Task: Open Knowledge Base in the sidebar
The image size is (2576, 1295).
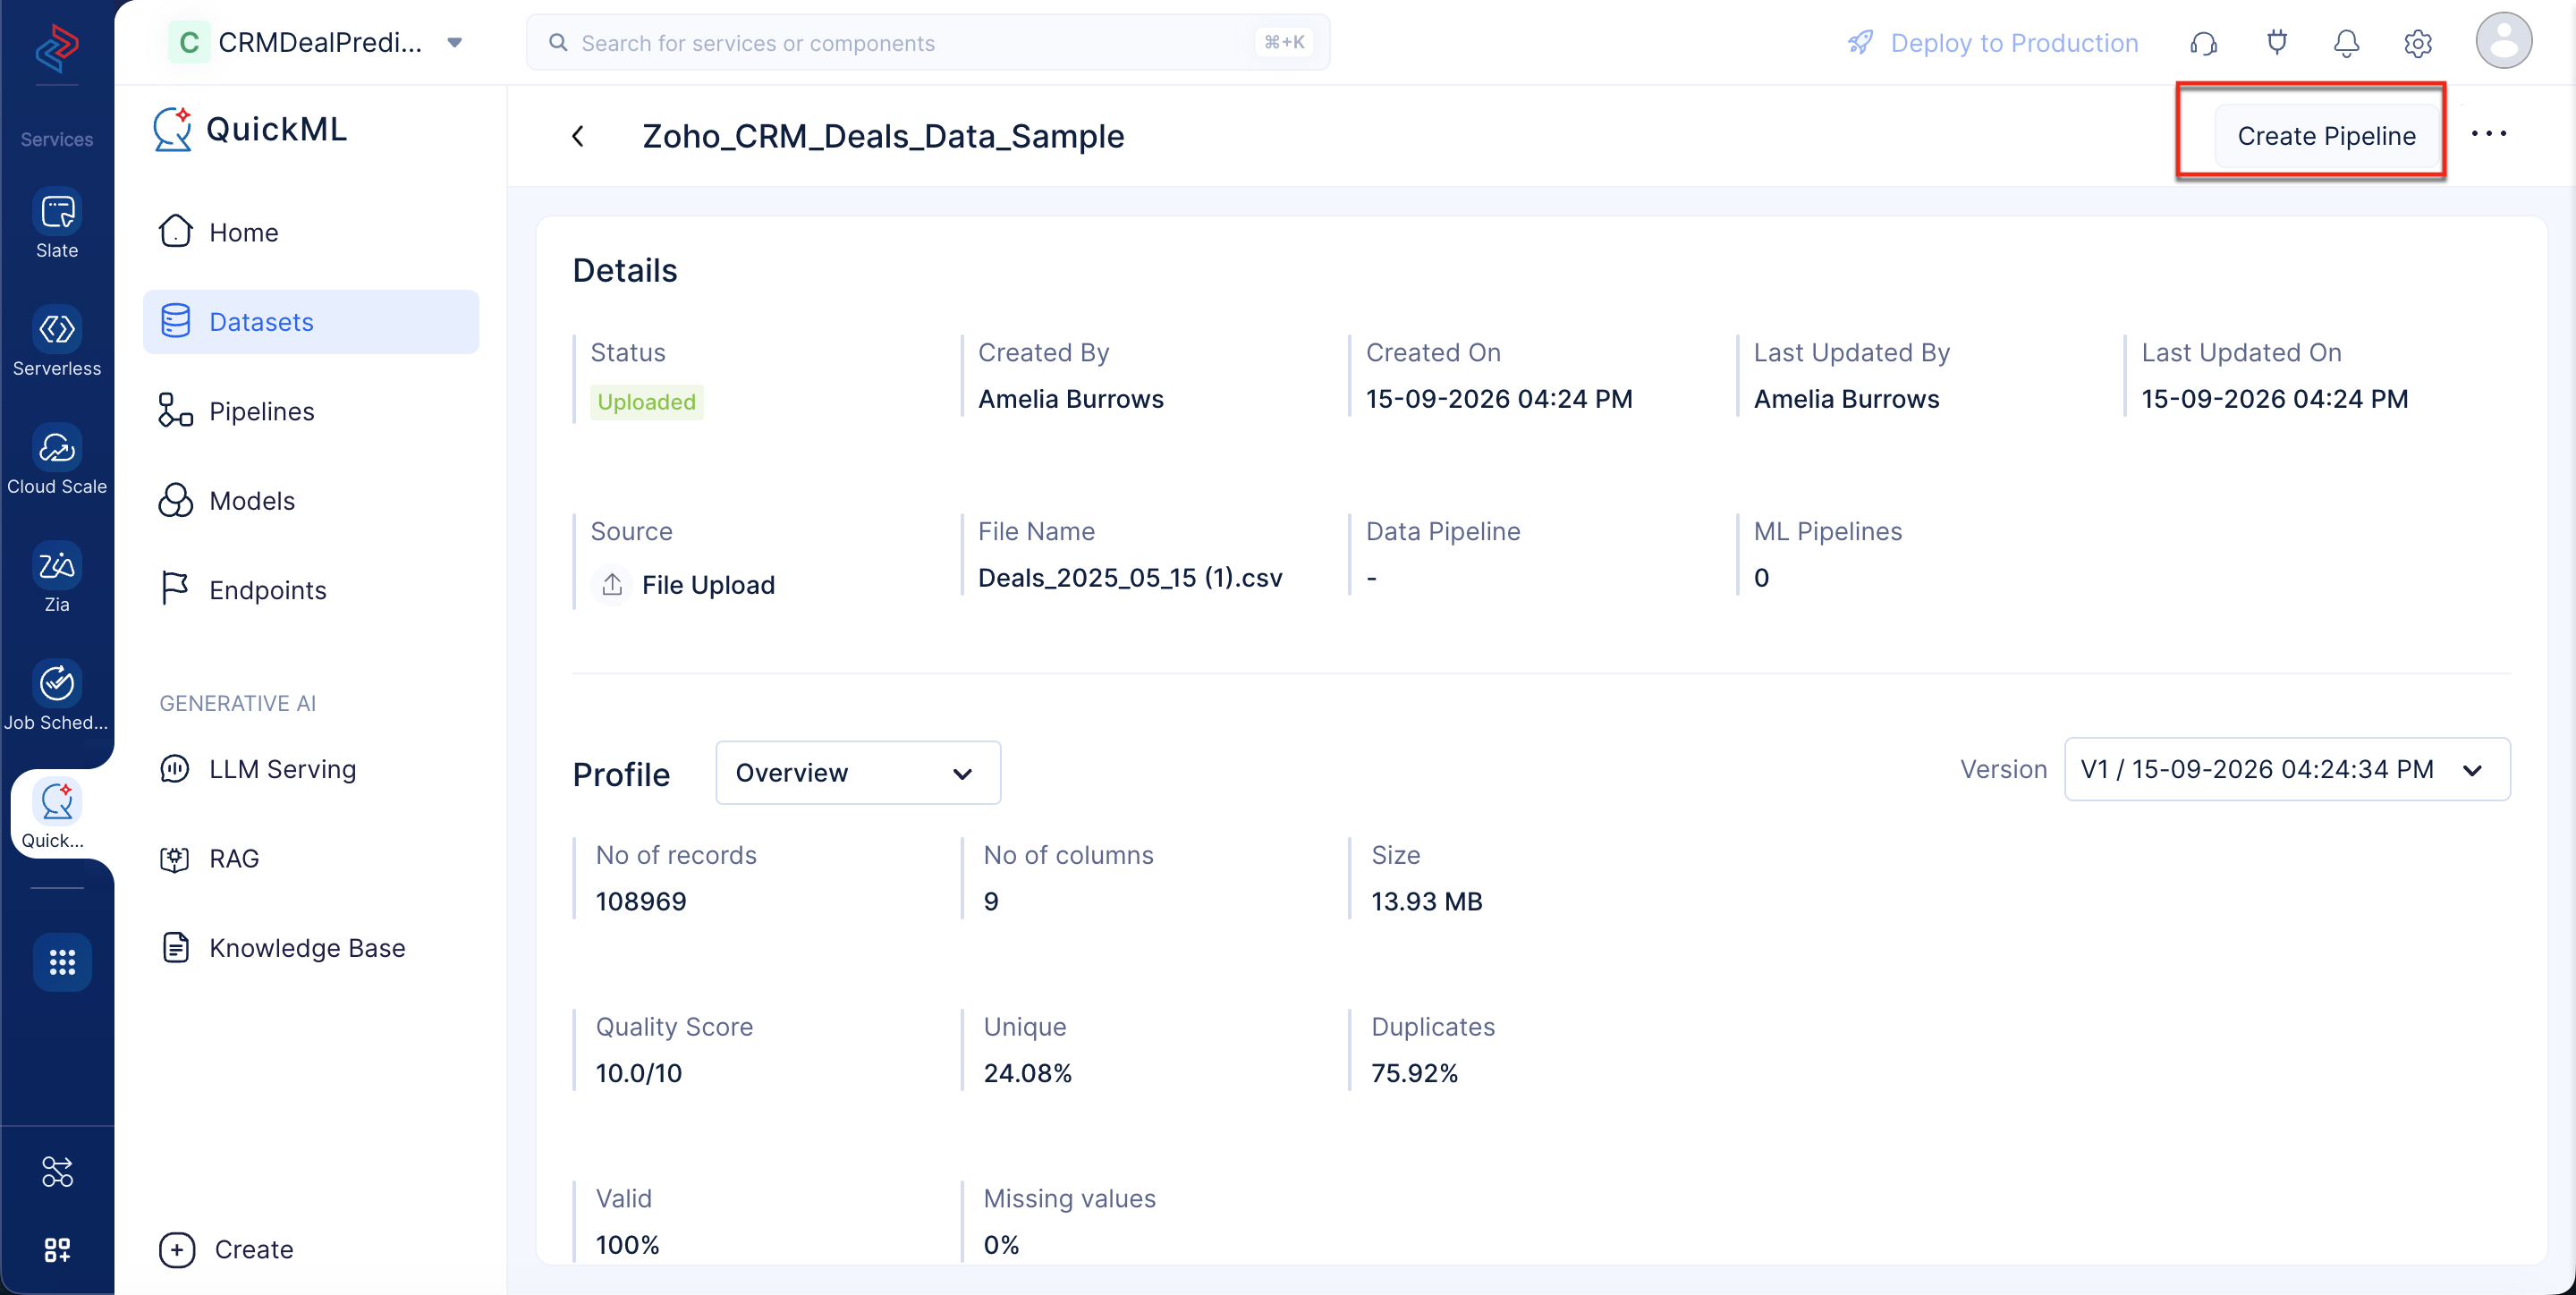Action: (x=311, y=948)
